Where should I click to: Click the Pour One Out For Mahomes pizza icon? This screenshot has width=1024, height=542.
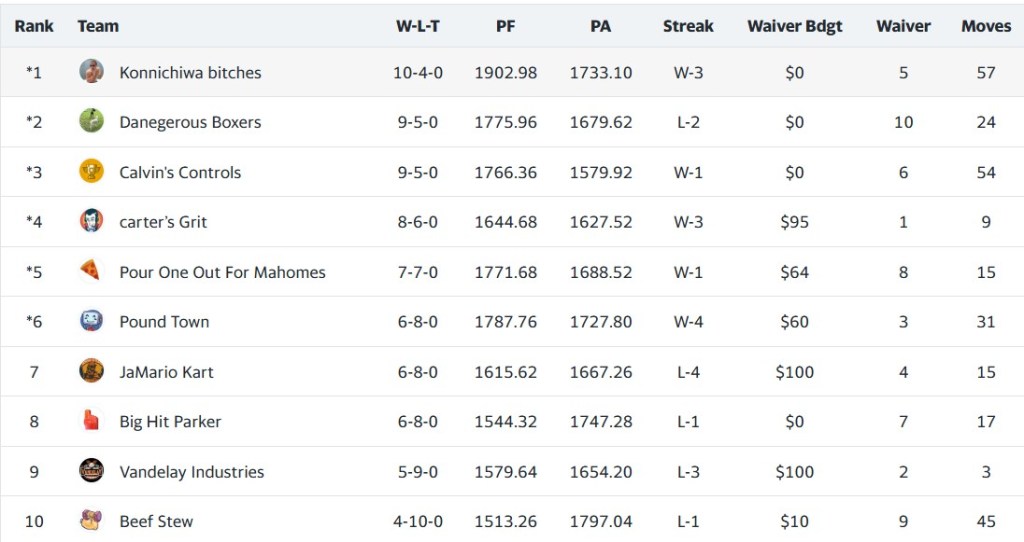click(91, 272)
